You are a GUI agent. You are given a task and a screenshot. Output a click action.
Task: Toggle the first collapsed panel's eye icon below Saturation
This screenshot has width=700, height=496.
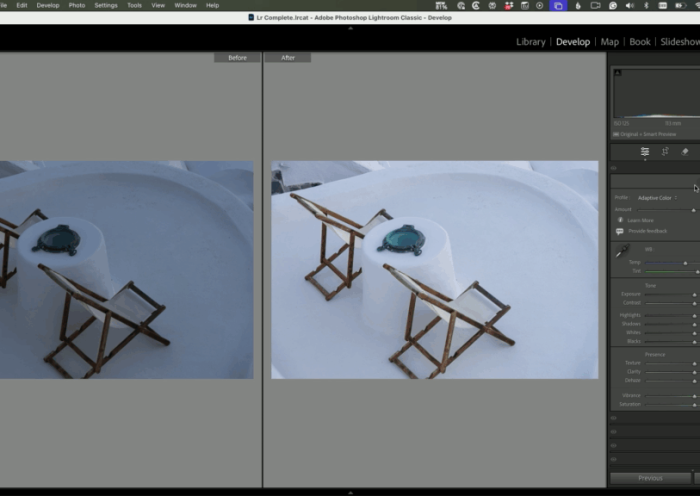[x=614, y=418]
